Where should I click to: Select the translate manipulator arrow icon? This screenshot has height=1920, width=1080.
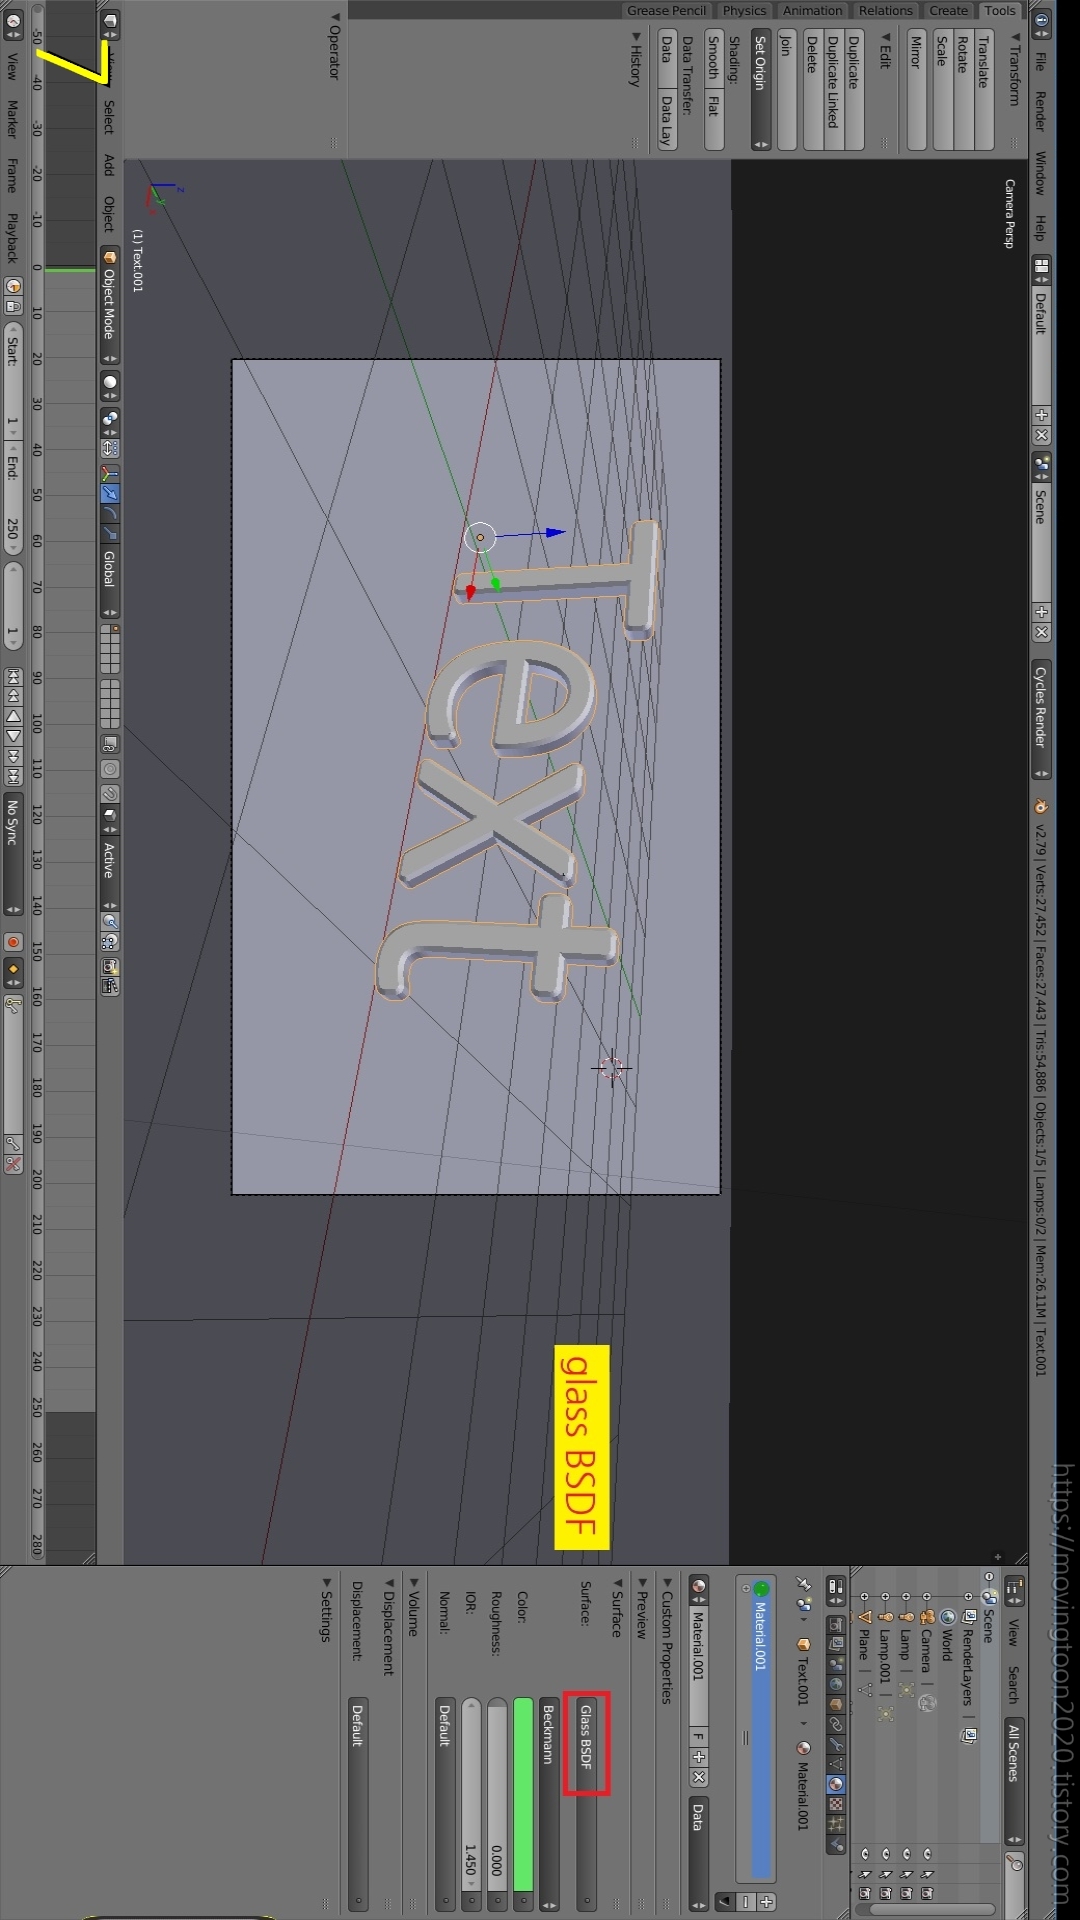(109, 494)
